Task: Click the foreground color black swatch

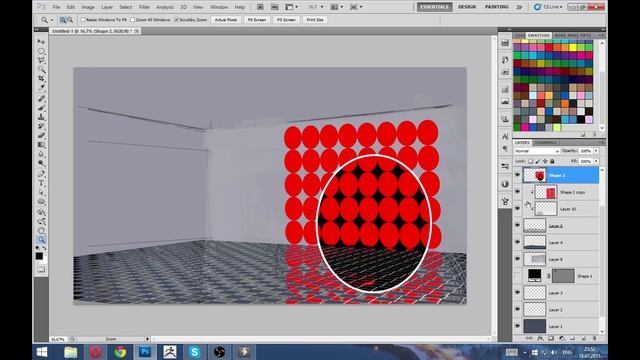Action: click(39, 256)
